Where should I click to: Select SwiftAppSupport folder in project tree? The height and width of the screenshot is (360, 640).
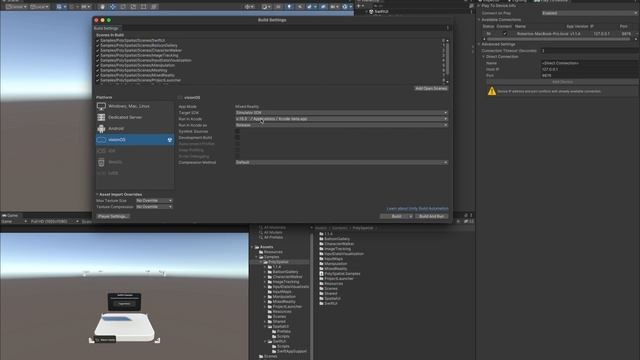pyautogui.click(x=289, y=351)
